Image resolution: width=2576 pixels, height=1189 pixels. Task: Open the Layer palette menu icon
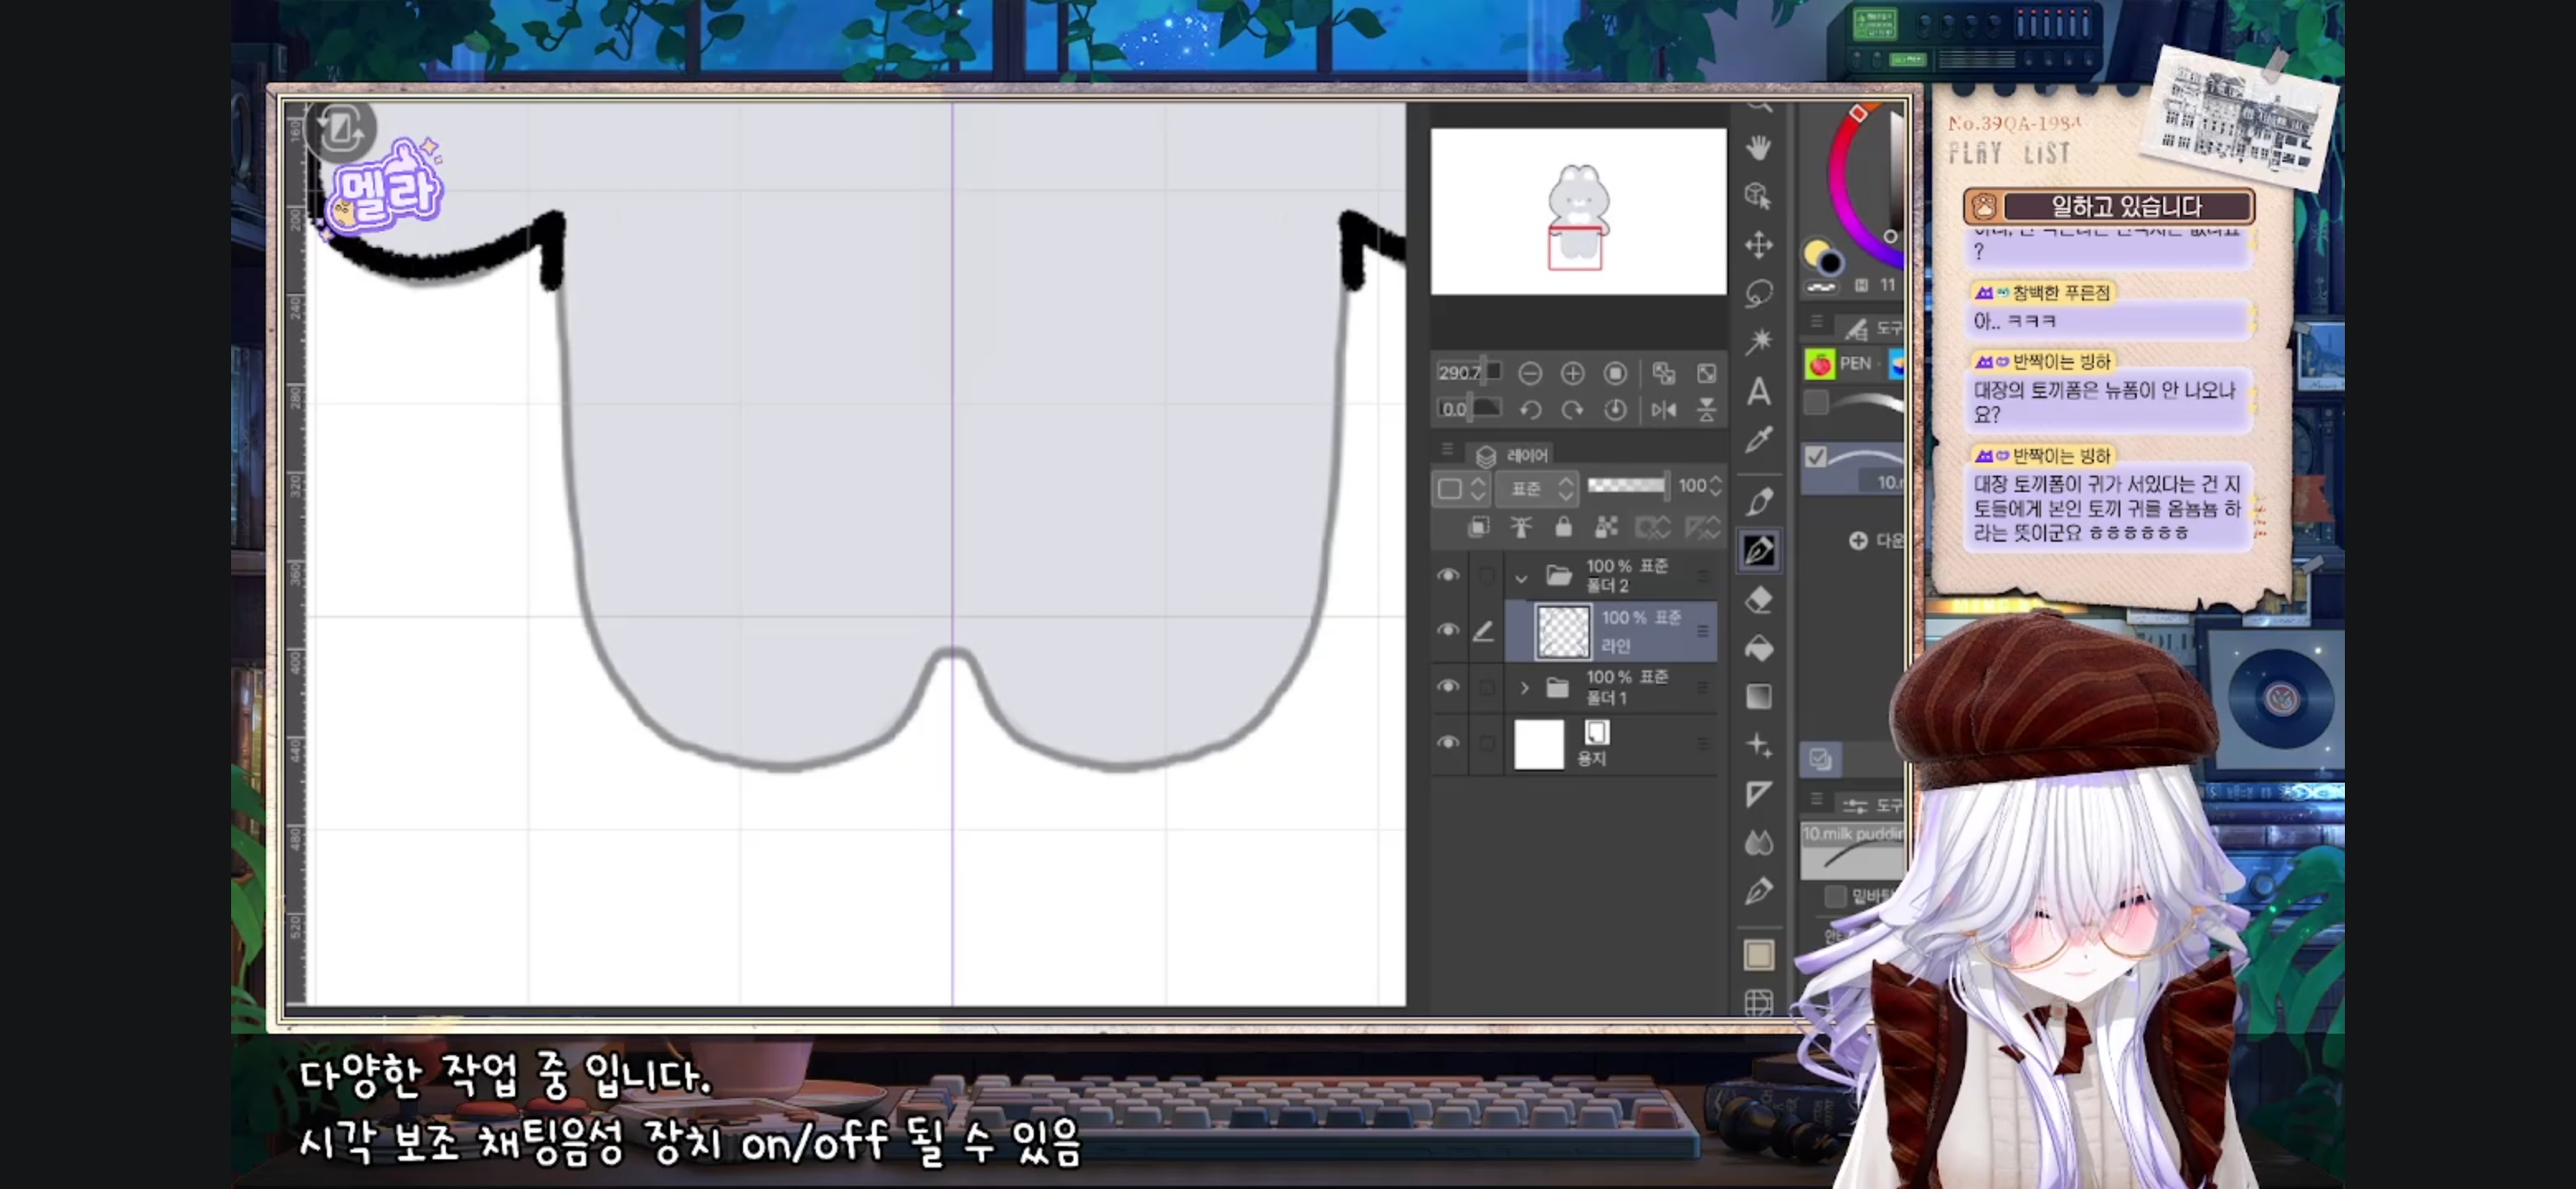pyautogui.click(x=1447, y=450)
